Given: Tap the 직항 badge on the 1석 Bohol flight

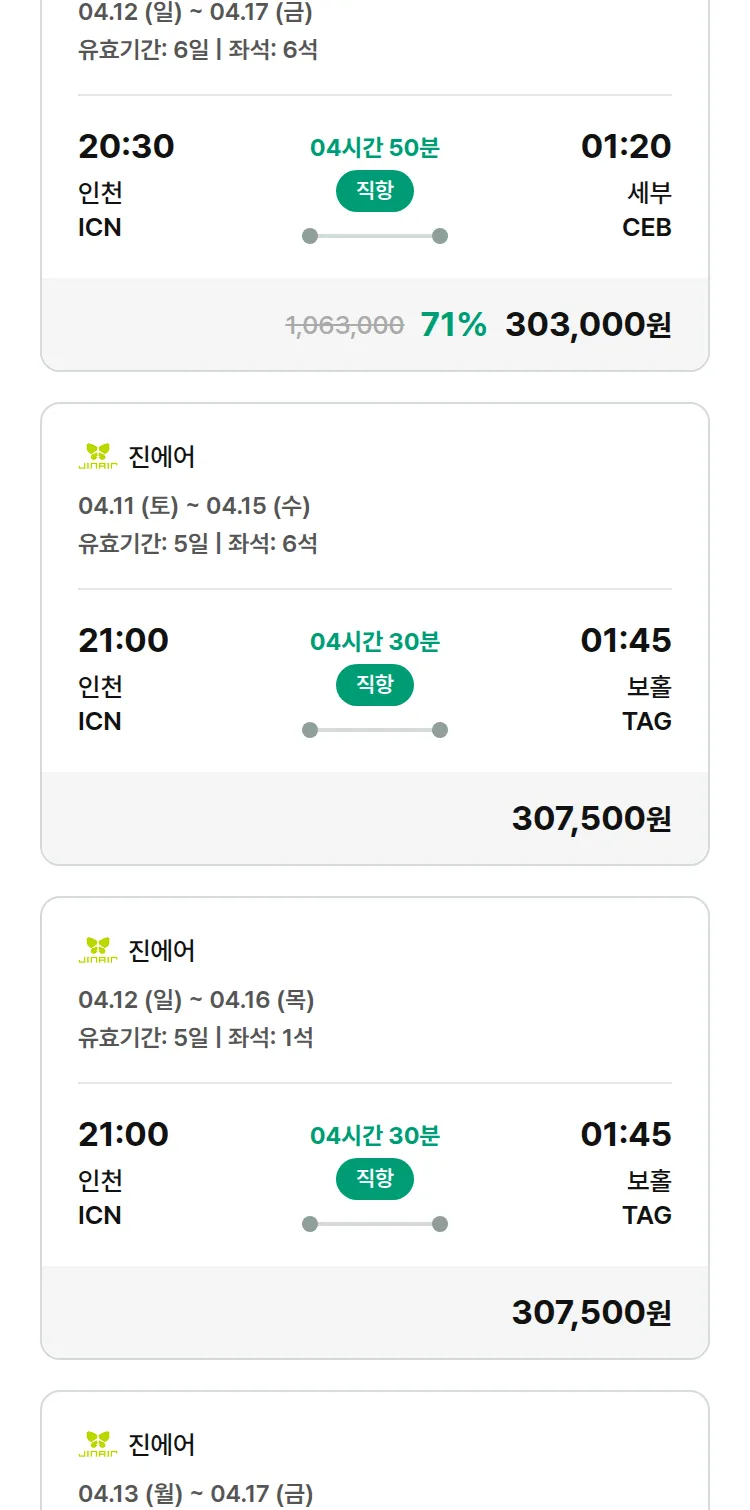Looking at the screenshot, I should (375, 1179).
